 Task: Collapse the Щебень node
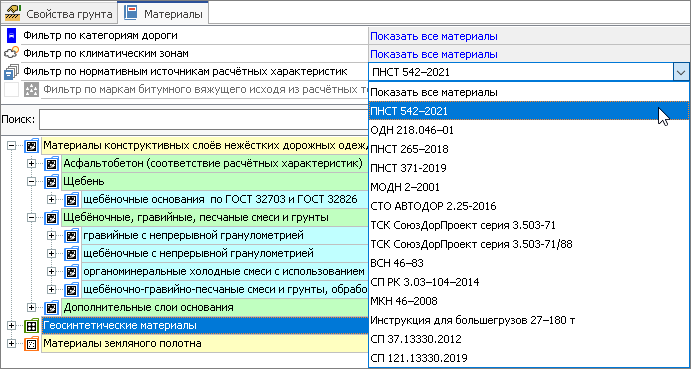tap(31, 181)
